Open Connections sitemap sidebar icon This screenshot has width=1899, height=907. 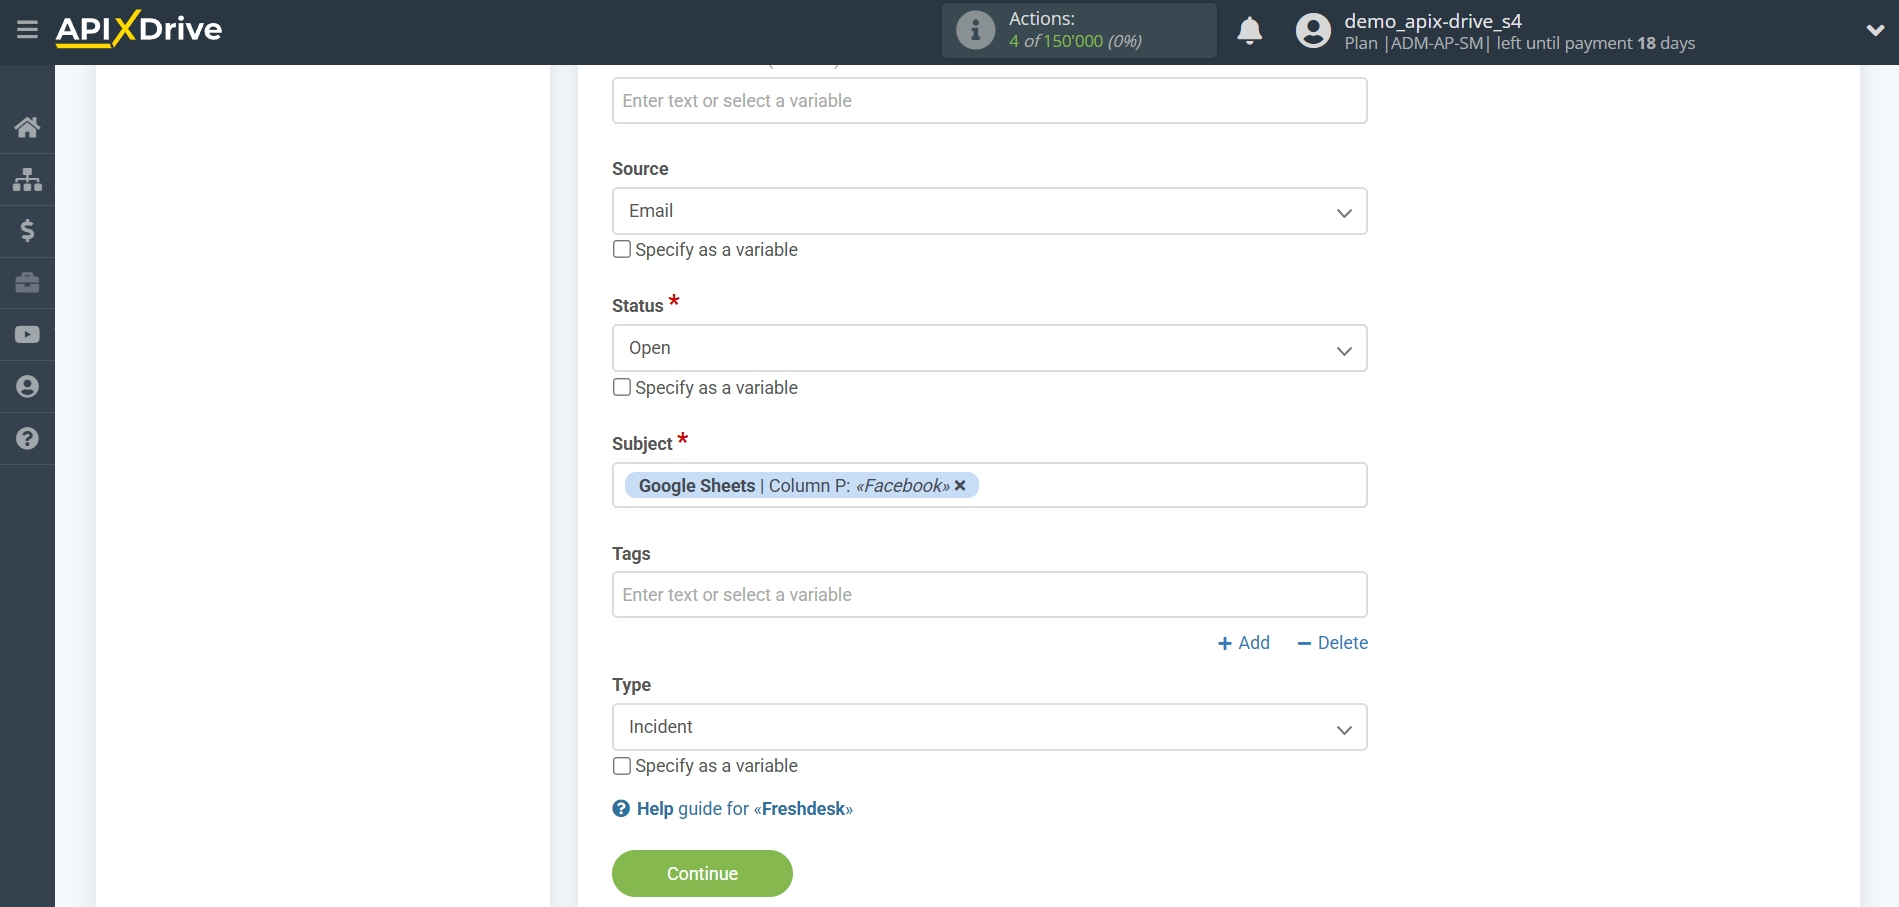coord(27,179)
